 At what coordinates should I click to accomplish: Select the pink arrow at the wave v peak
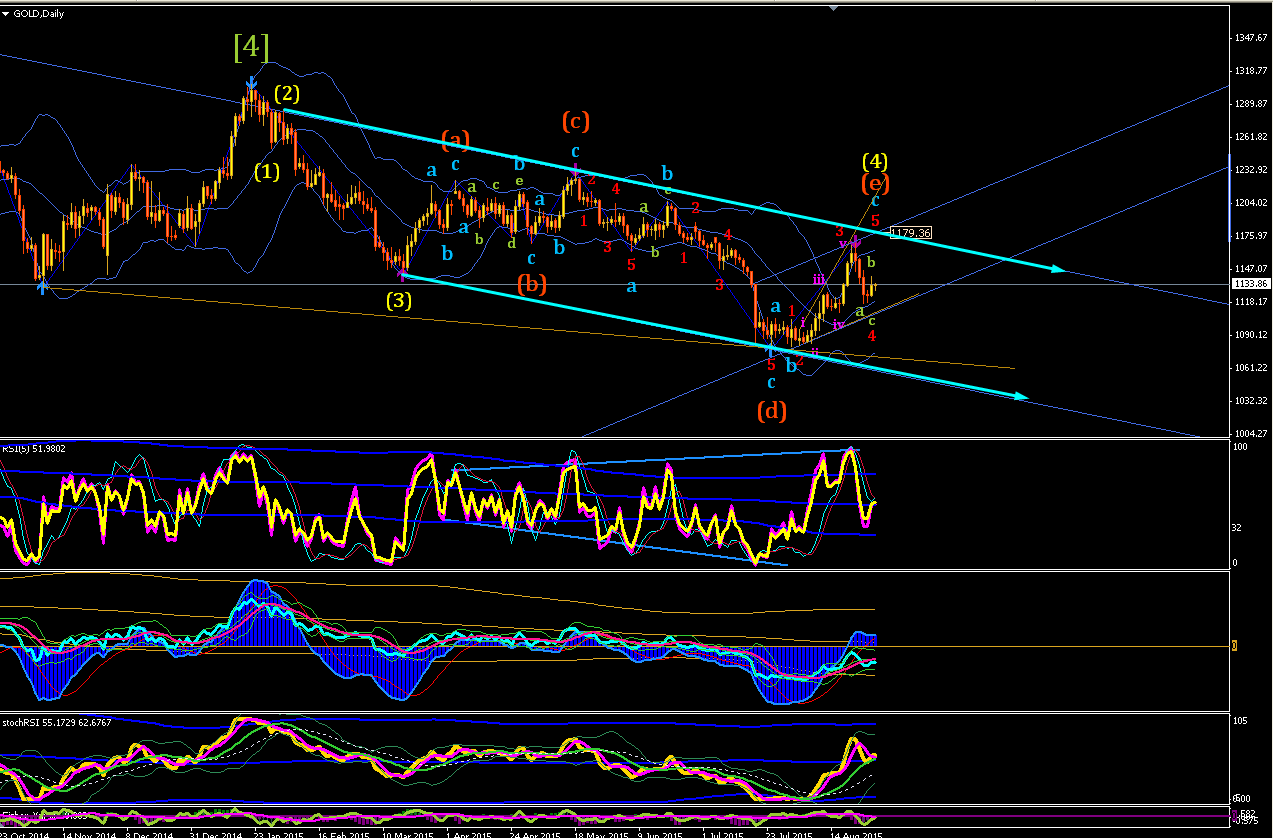click(856, 240)
